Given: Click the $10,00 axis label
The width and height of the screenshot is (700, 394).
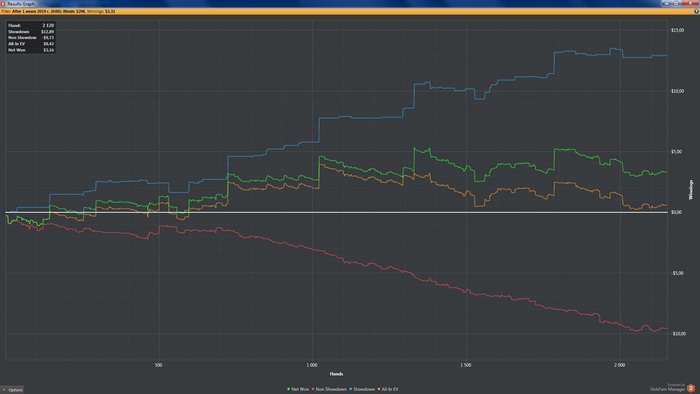Looking at the screenshot, I should 677,91.
